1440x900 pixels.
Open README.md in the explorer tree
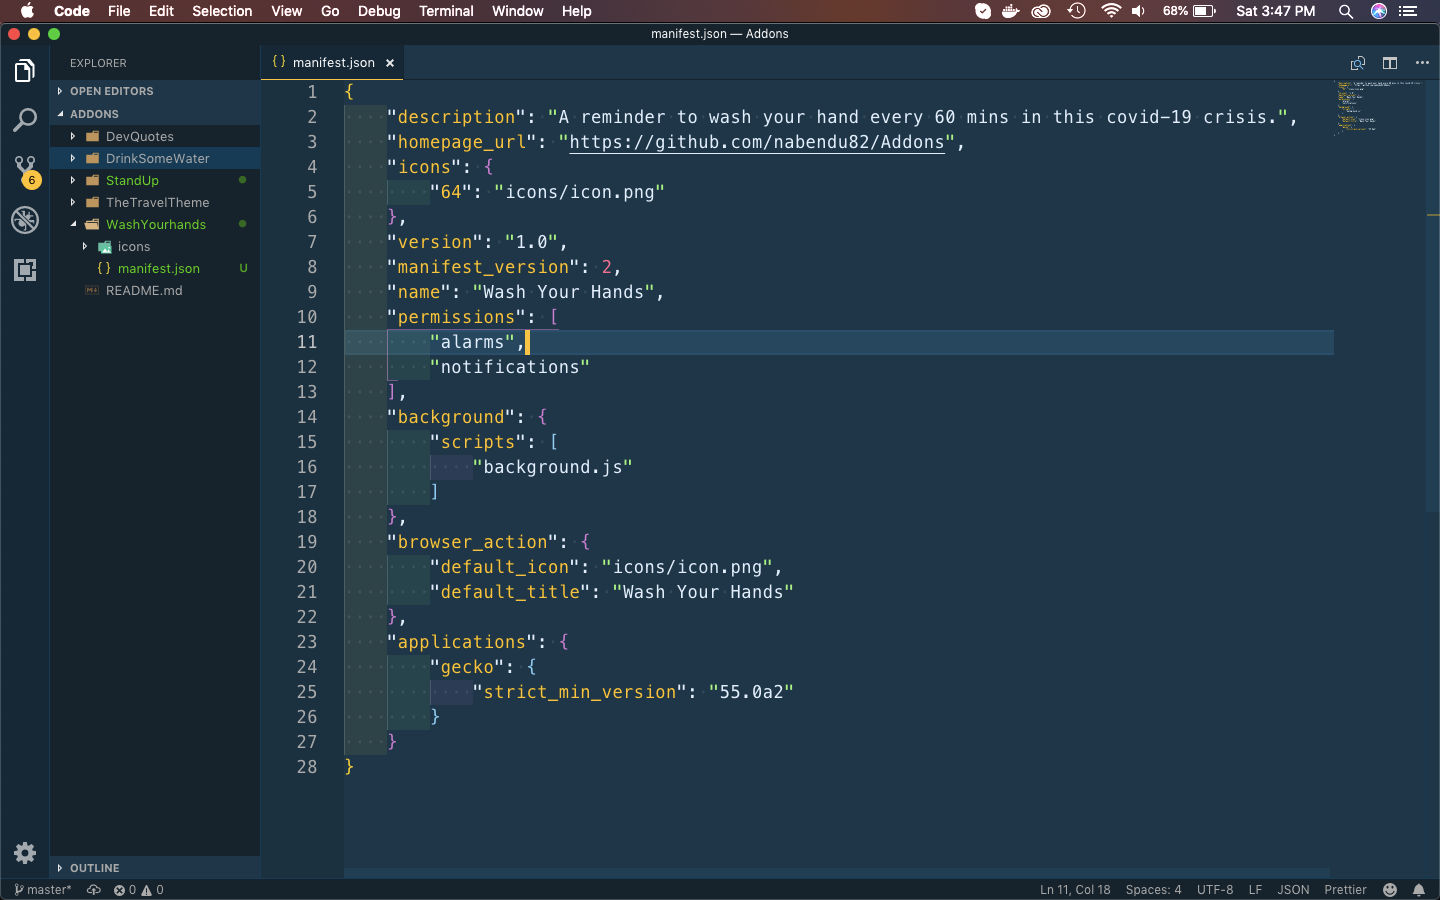point(155,290)
